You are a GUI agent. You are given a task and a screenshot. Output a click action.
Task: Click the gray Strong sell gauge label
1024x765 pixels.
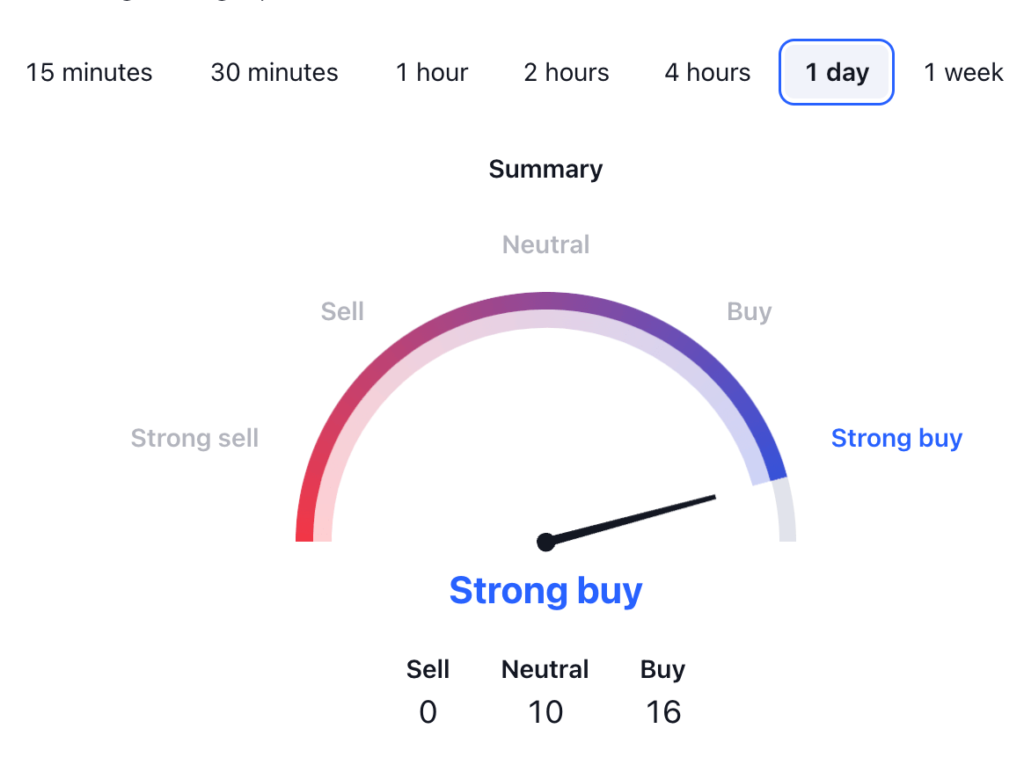click(195, 438)
